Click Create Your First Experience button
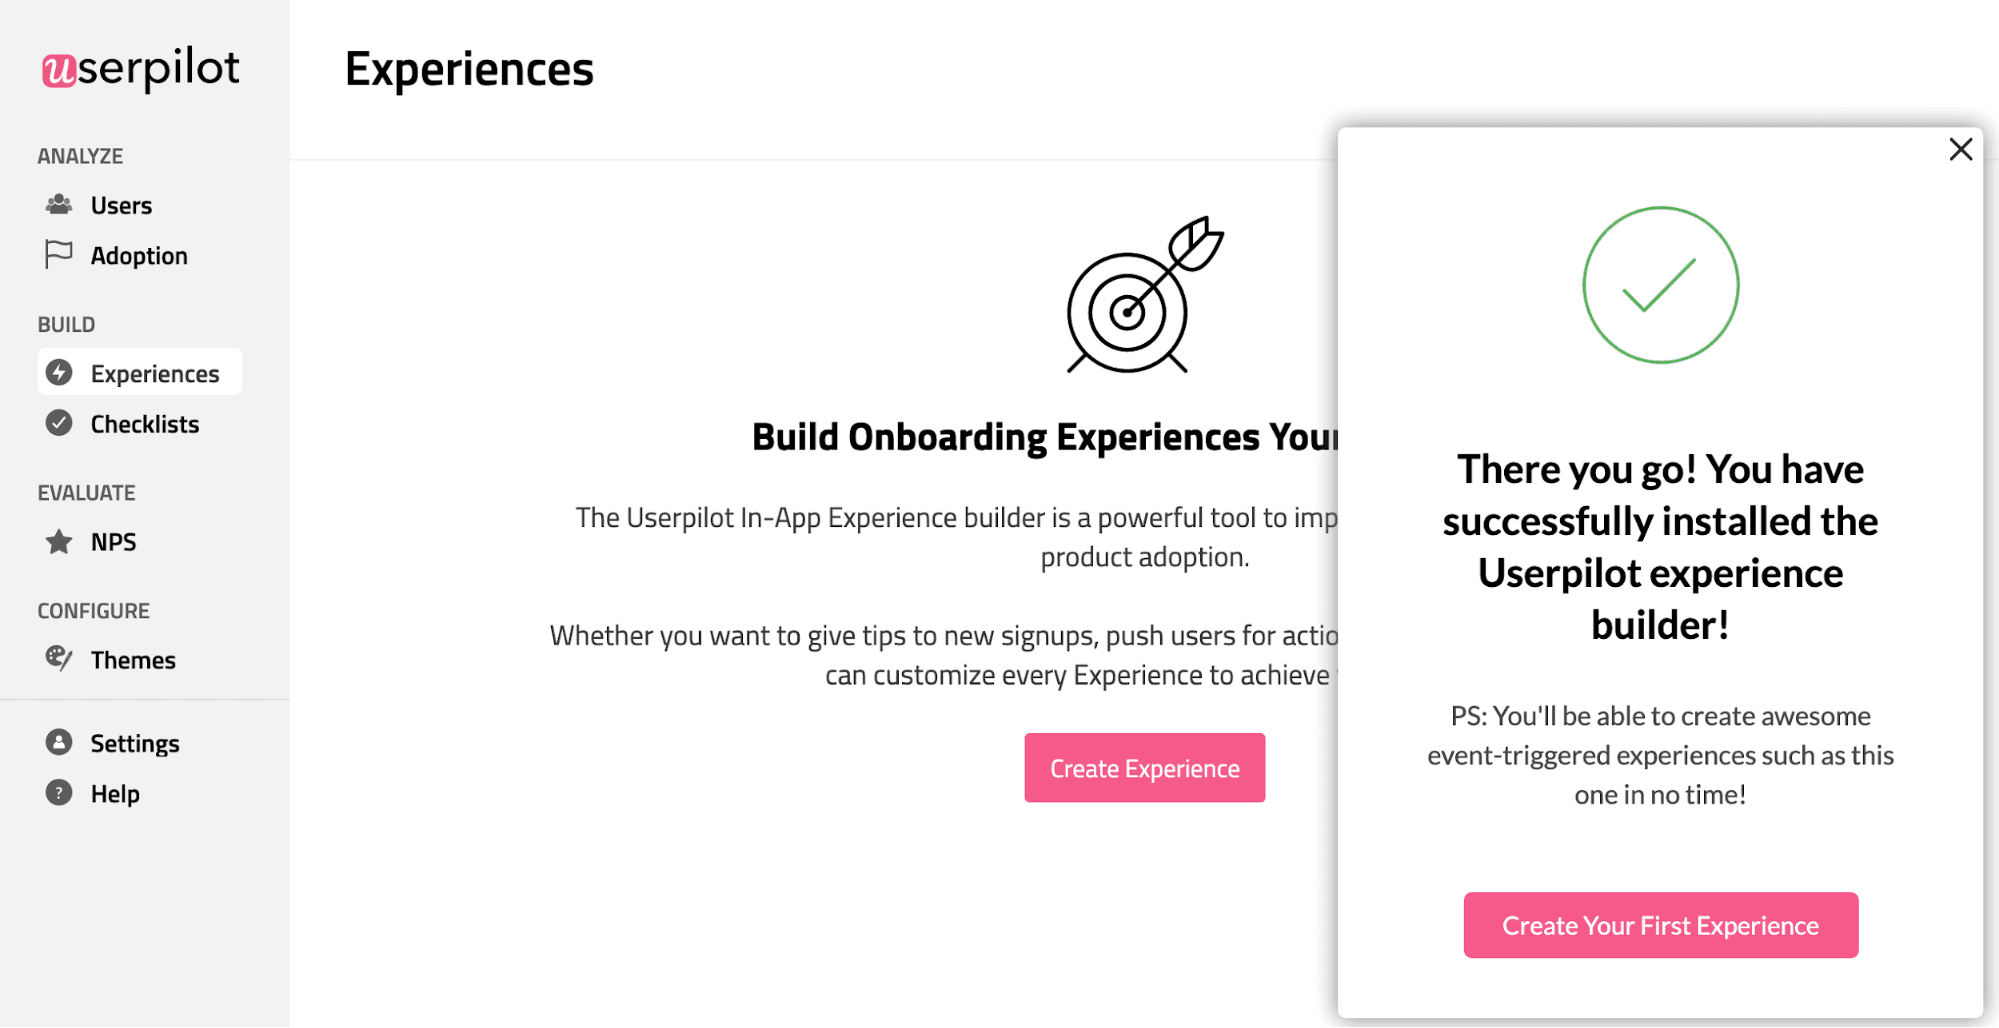 pyautogui.click(x=1660, y=925)
